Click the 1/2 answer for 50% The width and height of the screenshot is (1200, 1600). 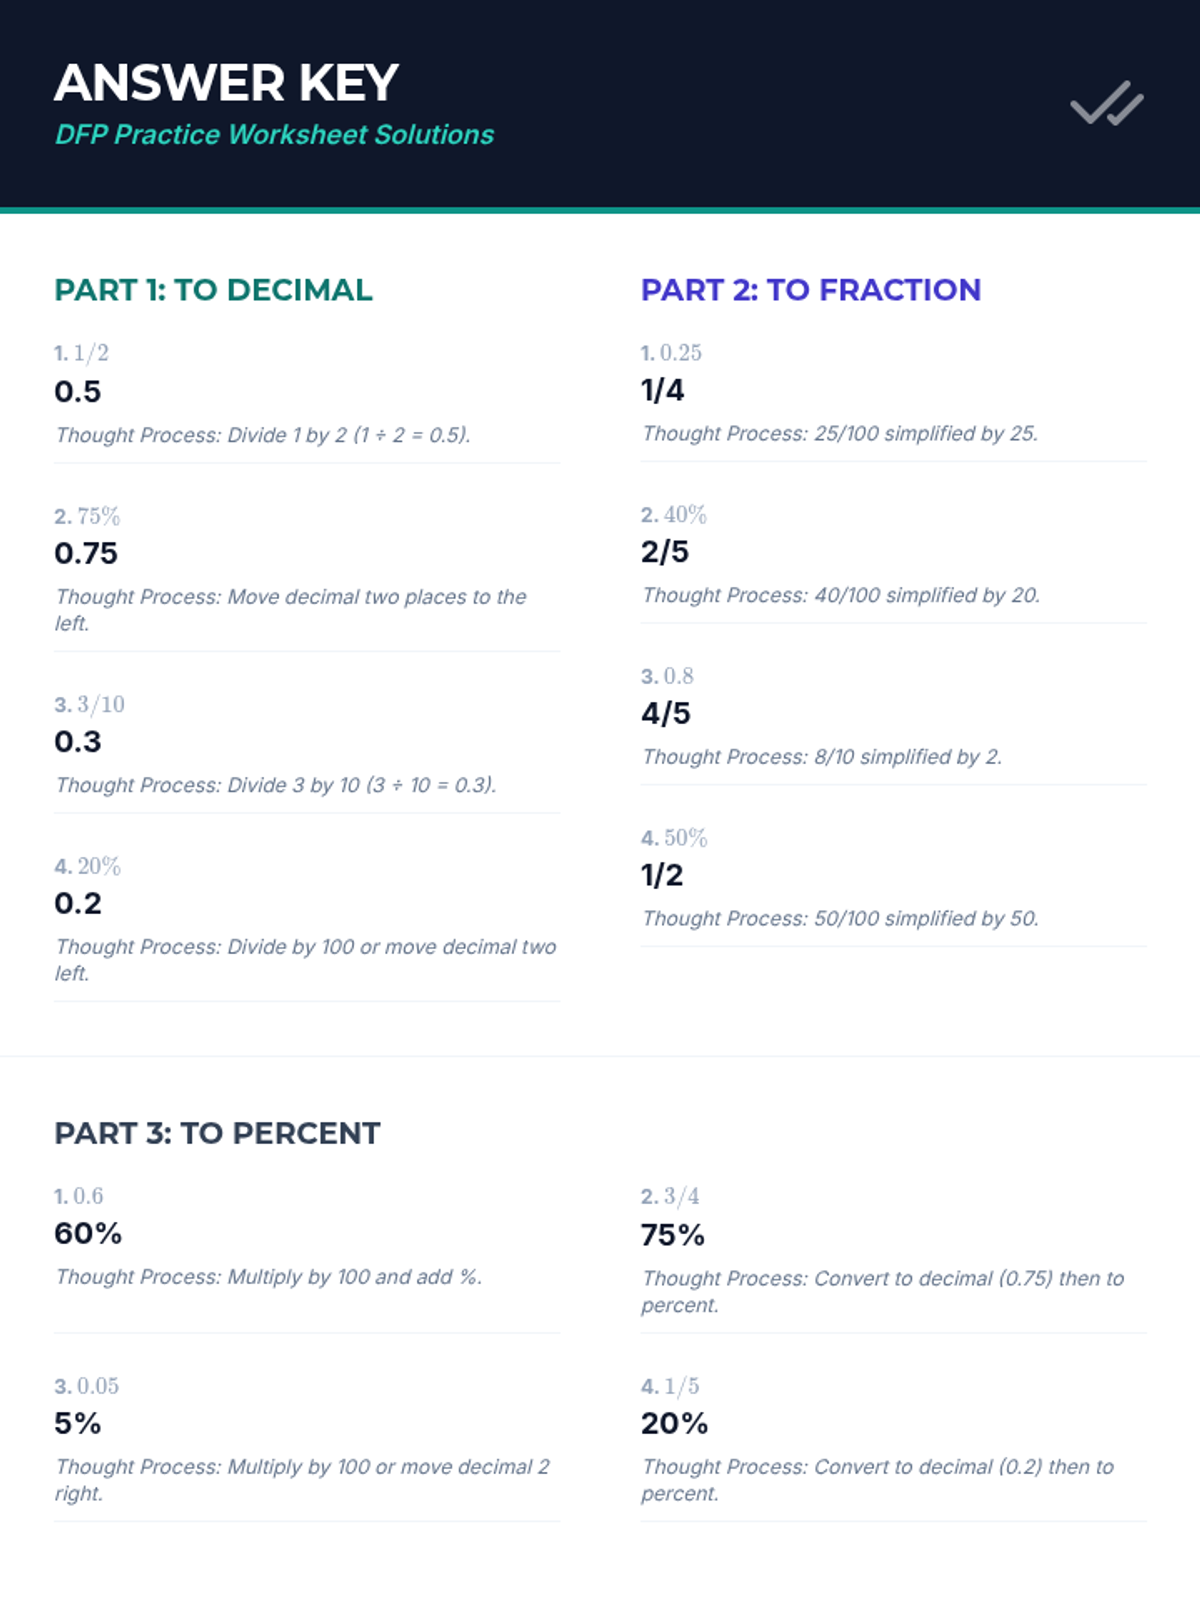point(662,875)
